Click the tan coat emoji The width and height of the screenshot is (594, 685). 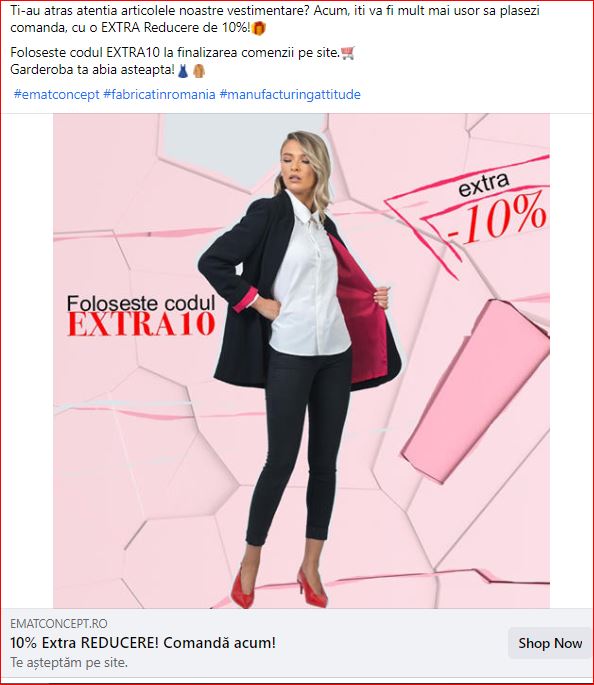(x=199, y=70)
